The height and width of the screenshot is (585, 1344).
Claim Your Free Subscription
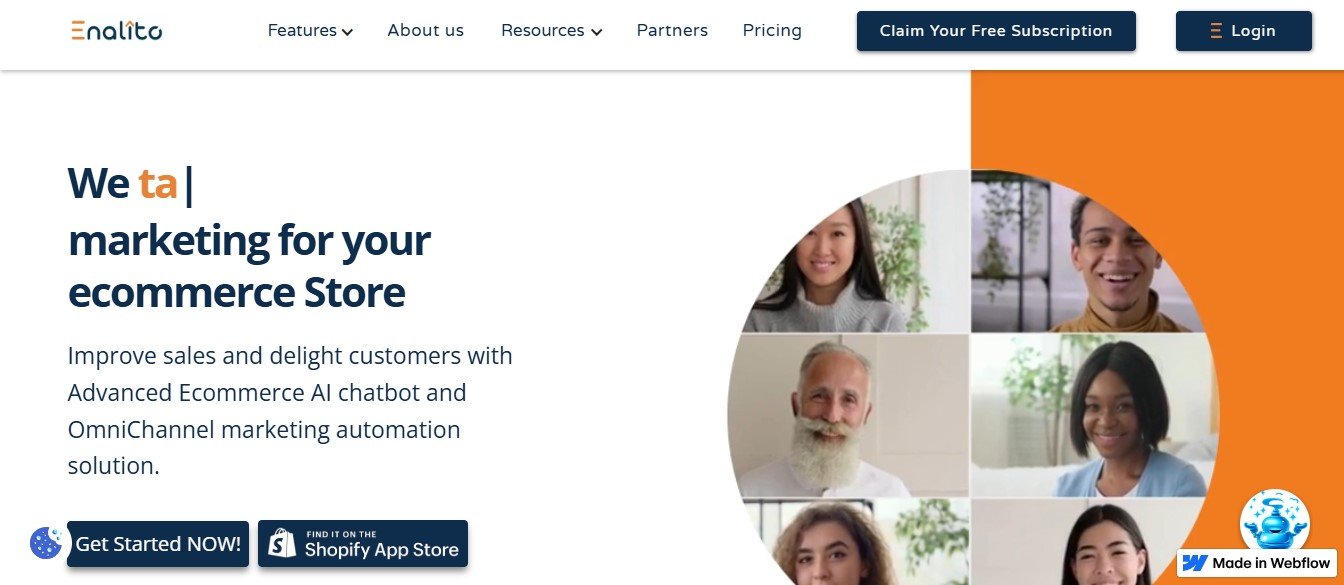pos(995,31)
